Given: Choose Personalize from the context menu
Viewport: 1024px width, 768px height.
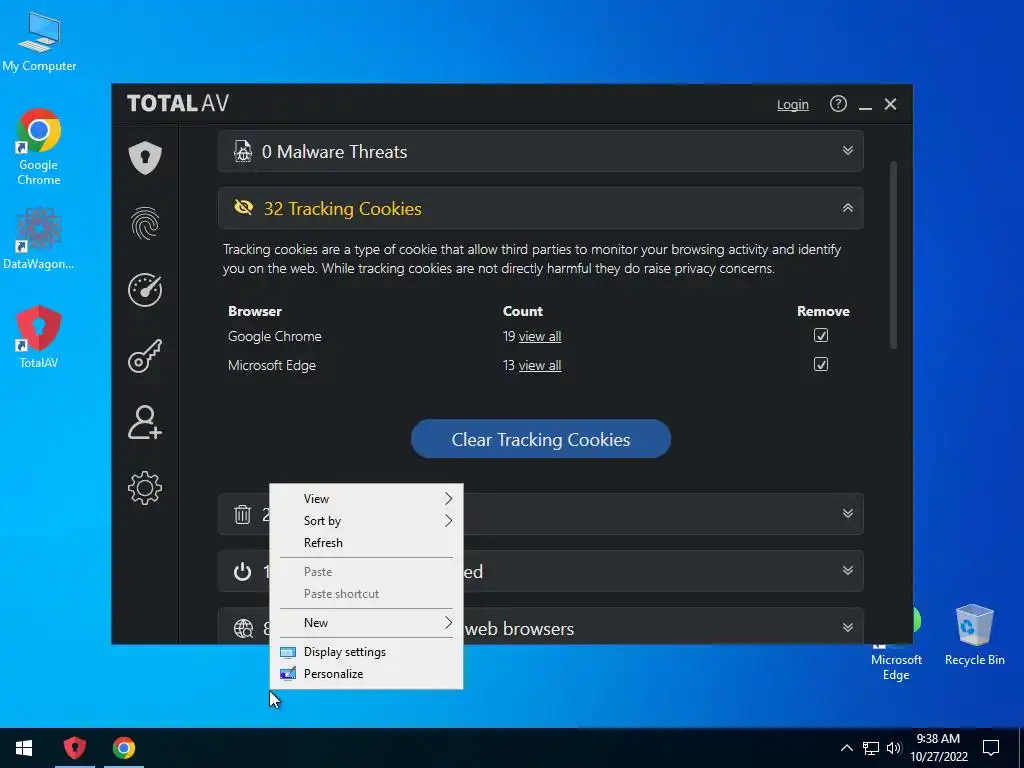Looking at the screenshot, I should click(366, 673).
